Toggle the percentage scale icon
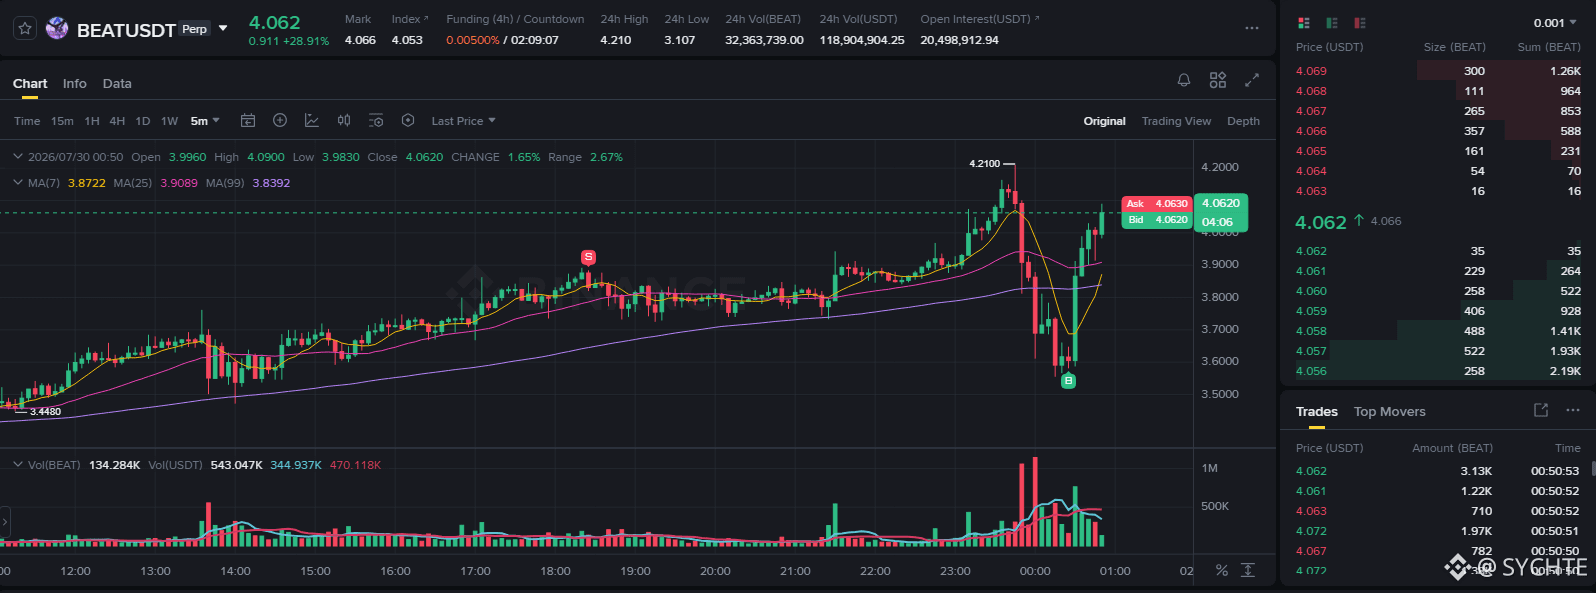Image resolution: width=1596 pixels, height=593 pixels. (x=1221, y=570)
